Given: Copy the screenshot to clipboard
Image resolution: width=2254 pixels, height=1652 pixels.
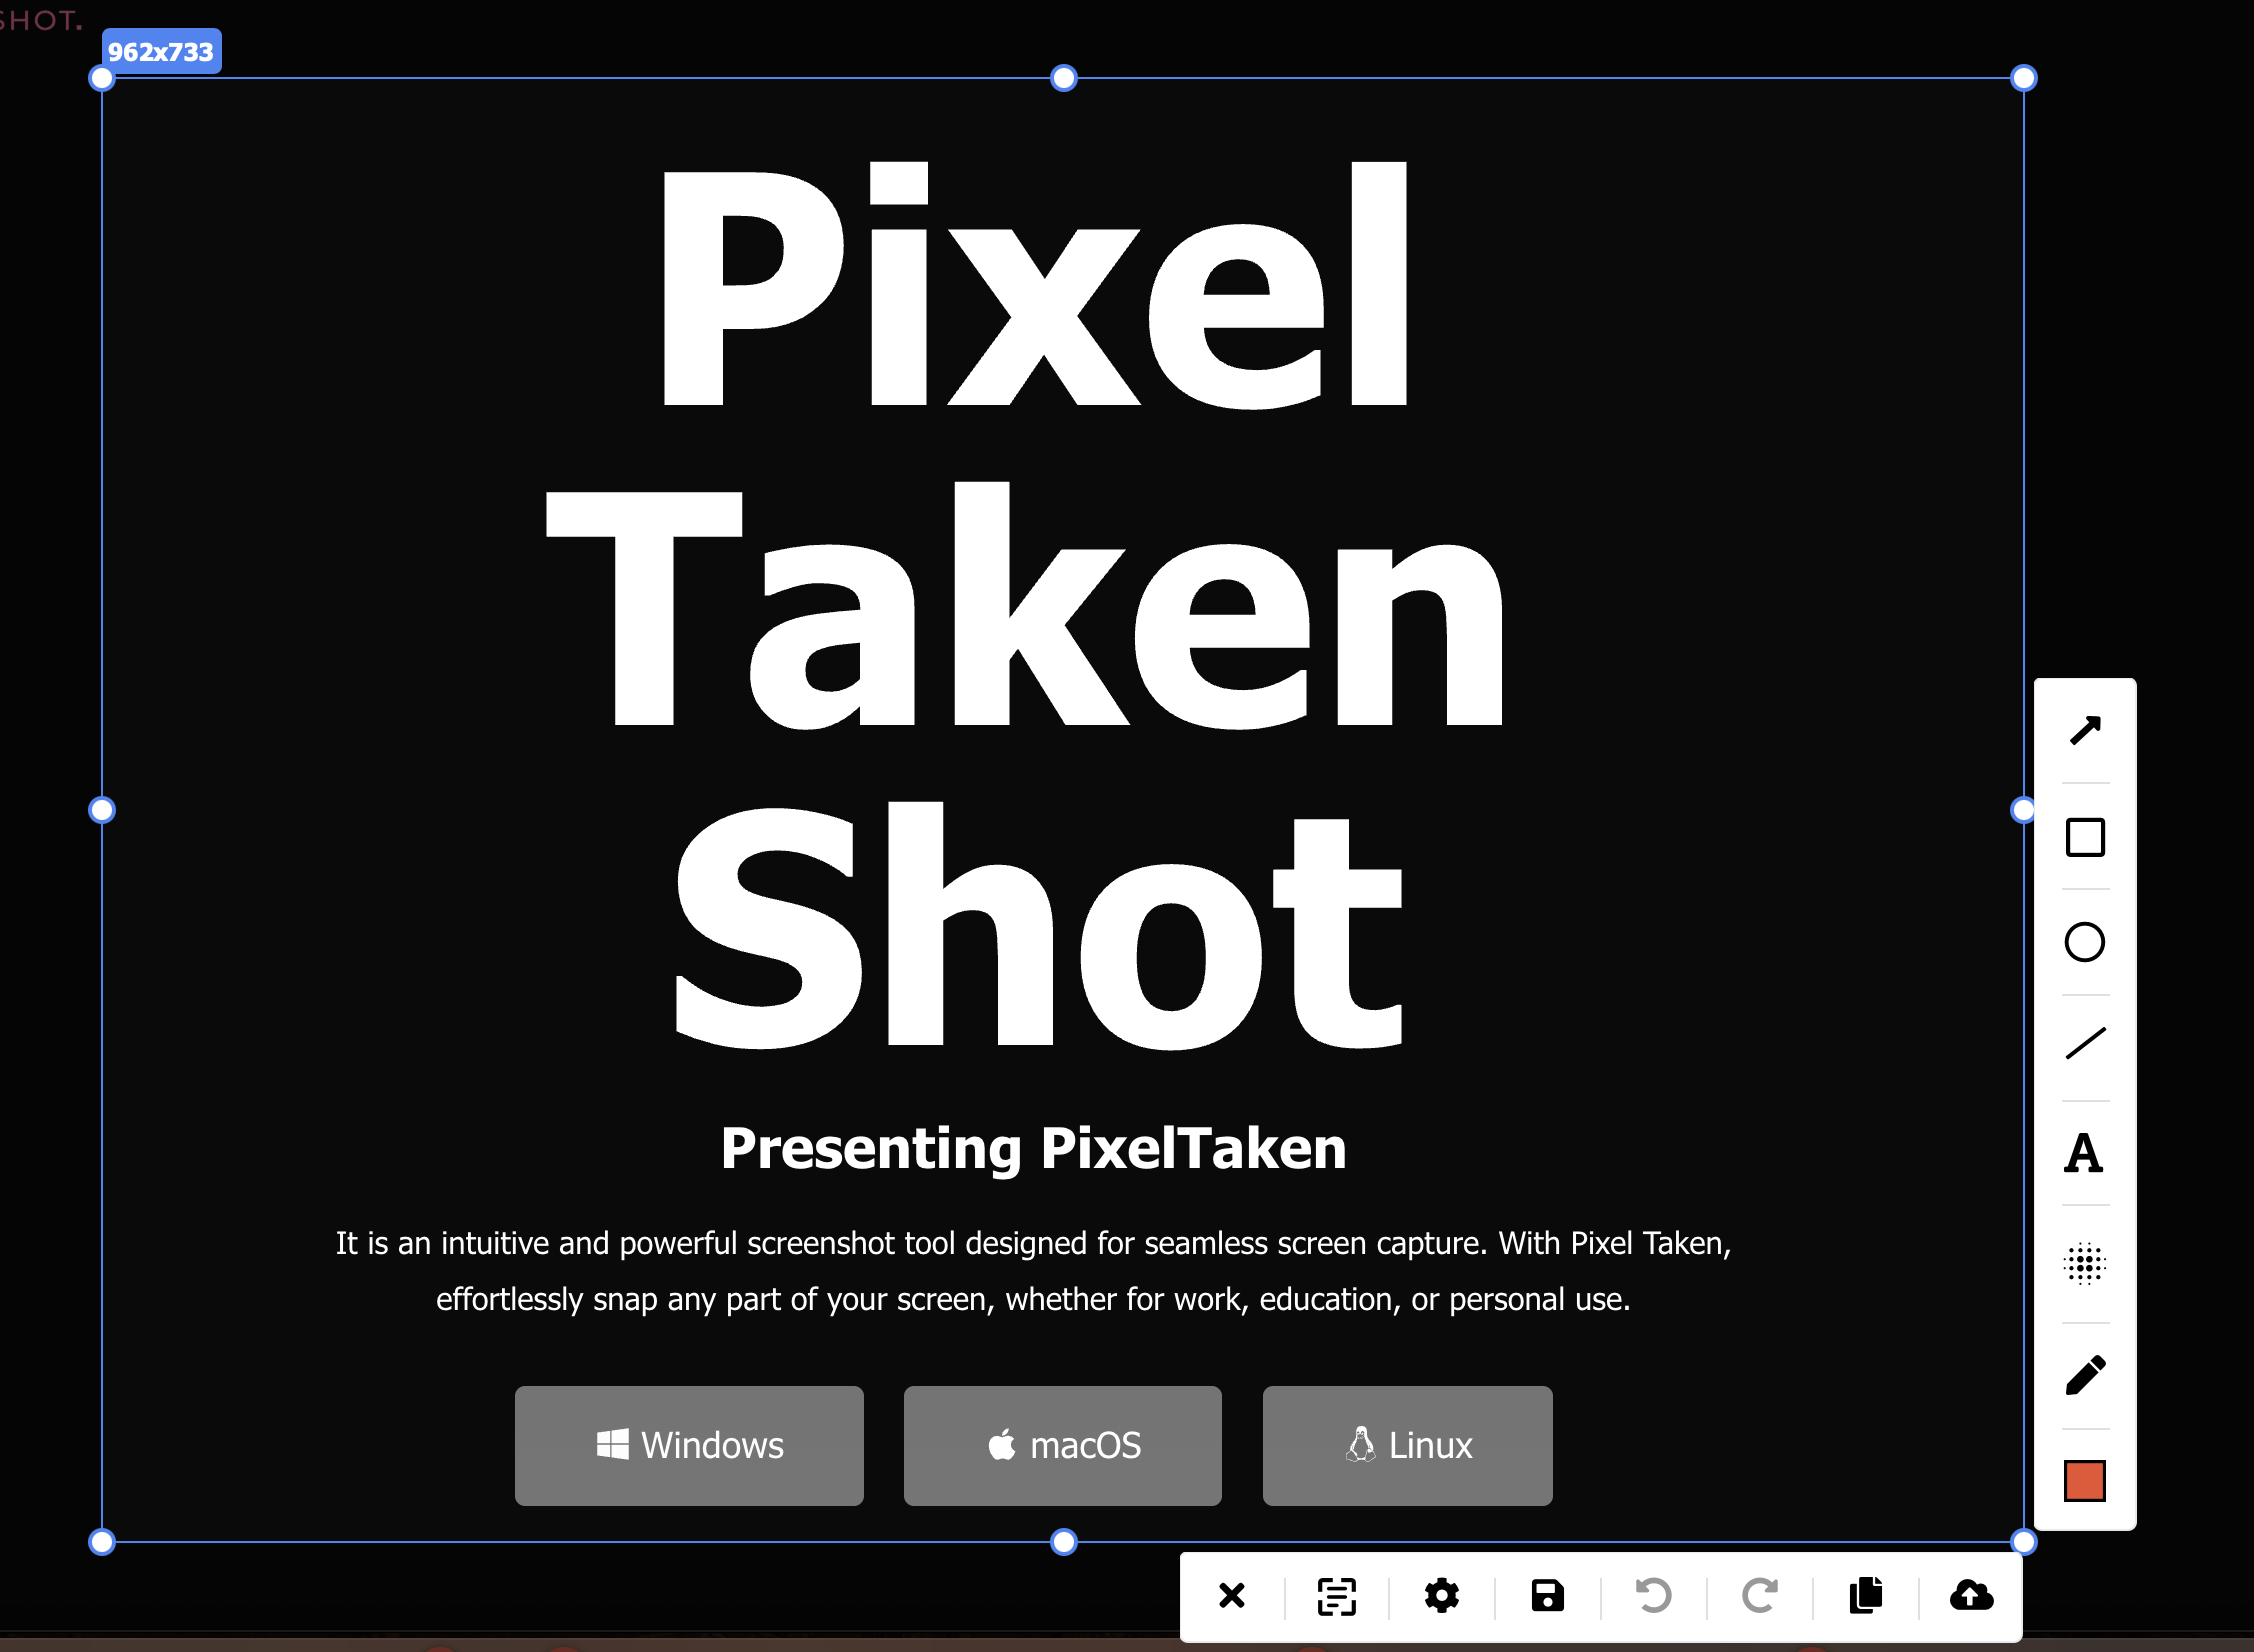Looking at the screenshot, I should tap(1866, 1595).
